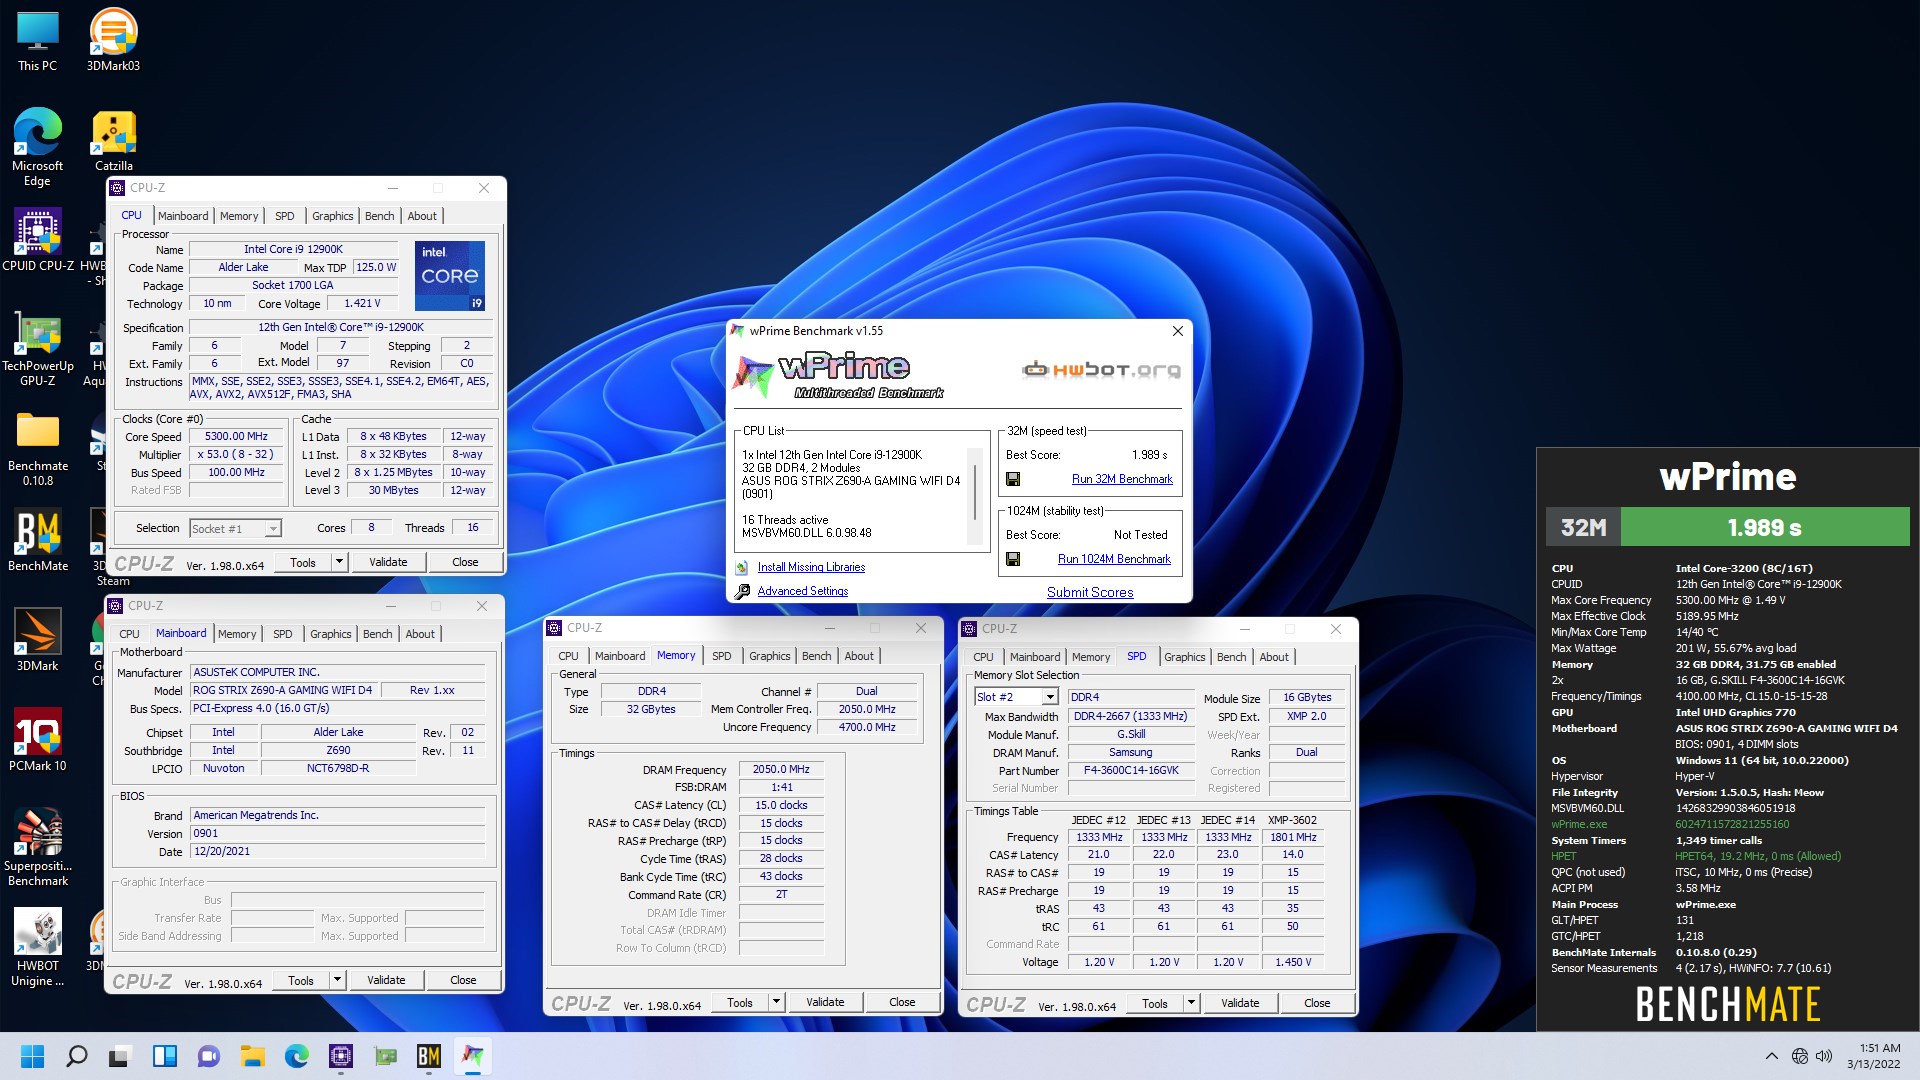Click the DRAM Frequency 2050.0 MHz value
This screenshot has width=1920, height=1080.
click(781, 770)
